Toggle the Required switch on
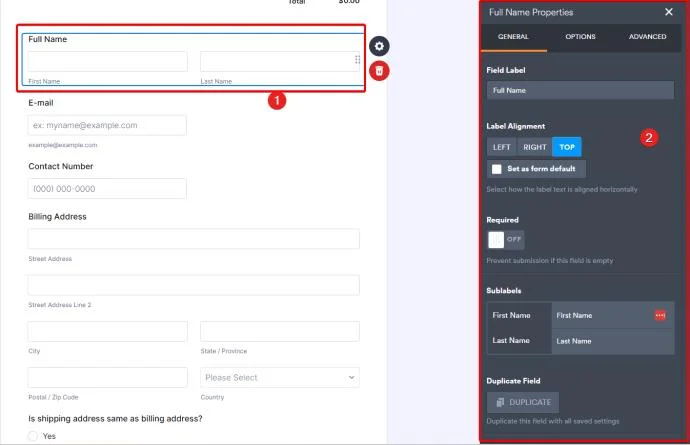 (x=505, y=240)
